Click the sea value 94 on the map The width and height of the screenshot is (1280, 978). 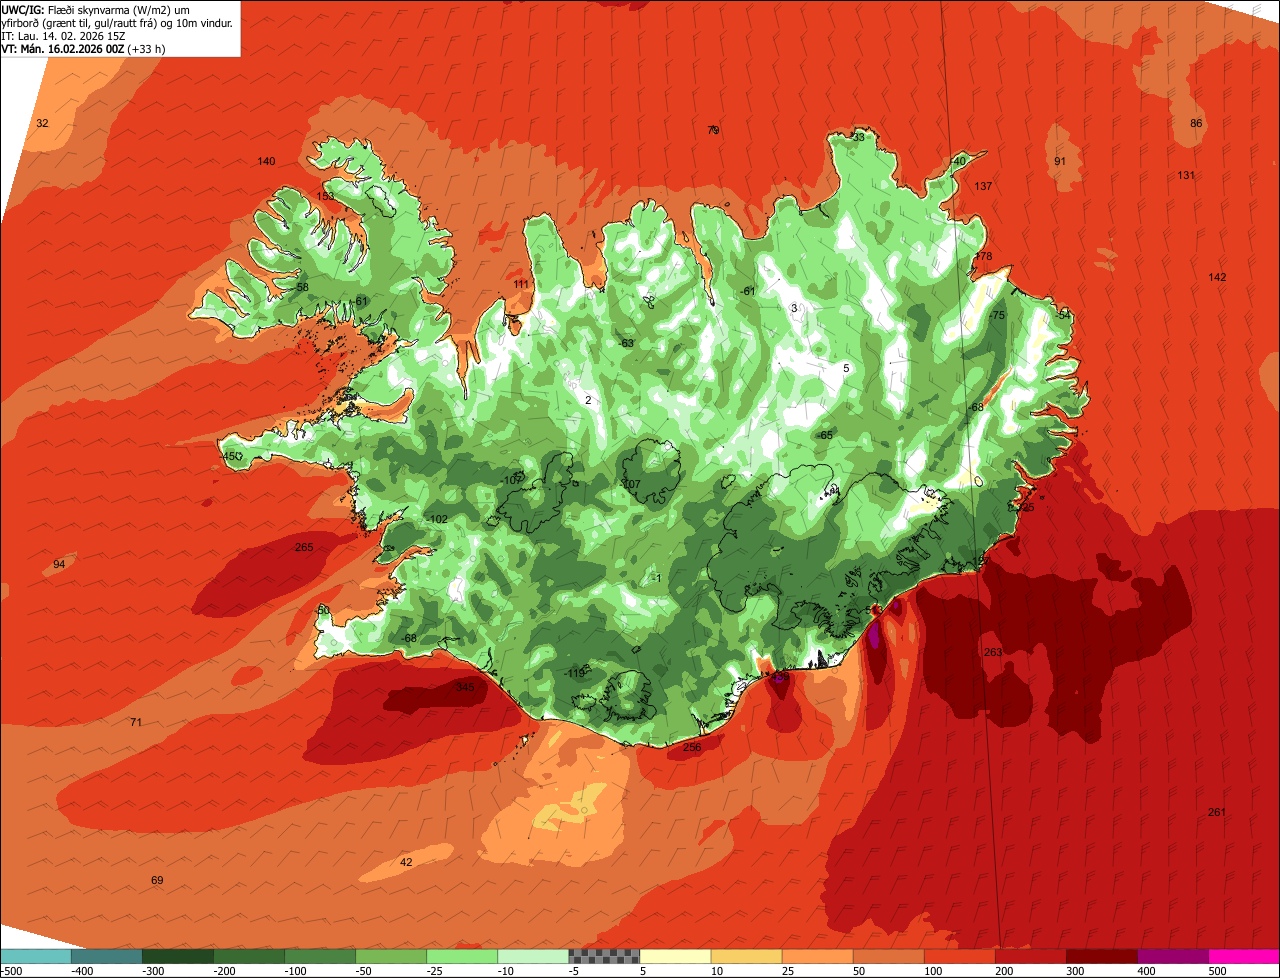59,564
